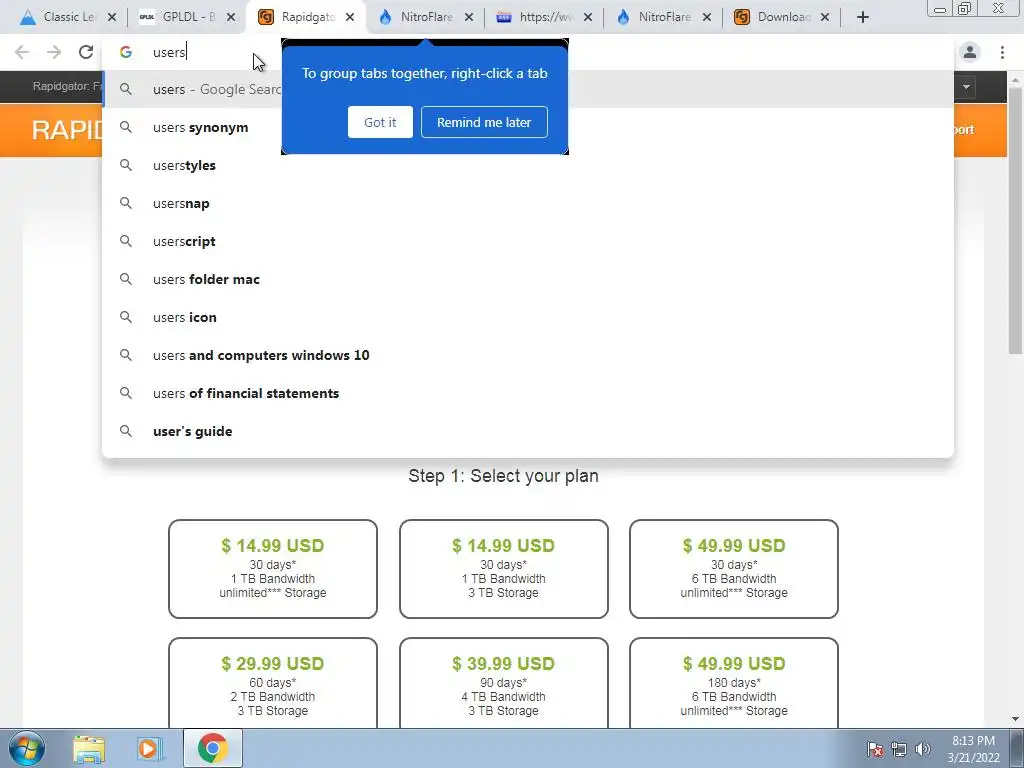The width and height of the screenshot is (1024, 768).
Task: Select the $49.99 30 days plan
Action: coord(734,569)
